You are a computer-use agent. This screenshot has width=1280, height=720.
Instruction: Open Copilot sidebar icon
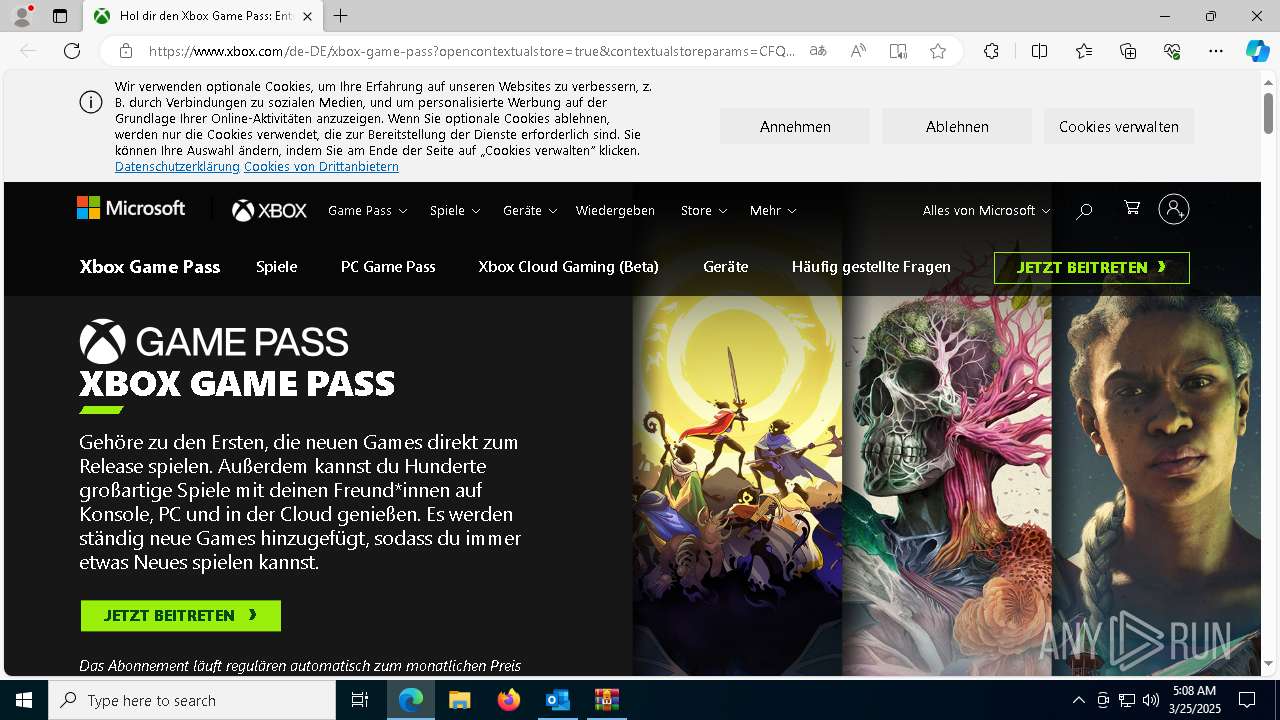(x=1257, y=51)
